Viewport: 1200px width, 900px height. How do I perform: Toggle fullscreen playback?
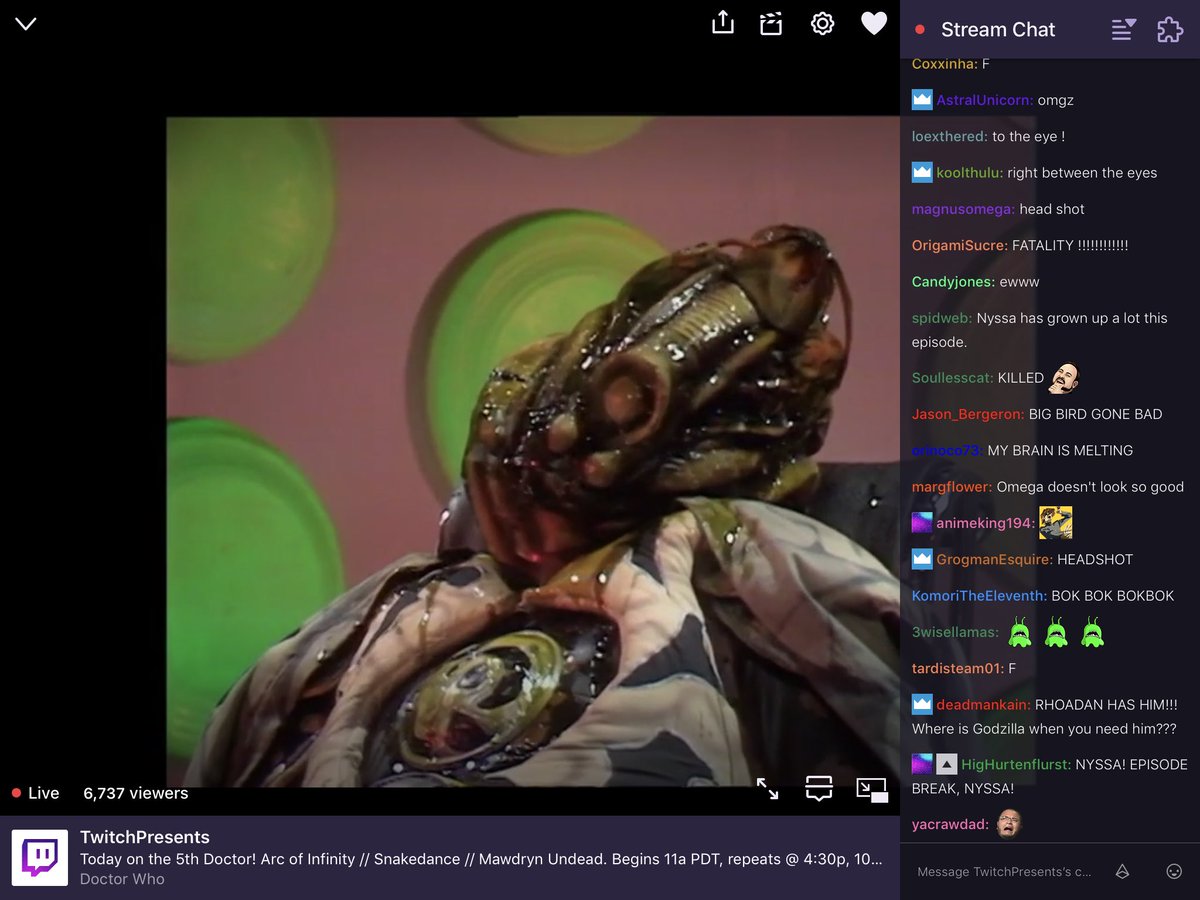[768, 789]
